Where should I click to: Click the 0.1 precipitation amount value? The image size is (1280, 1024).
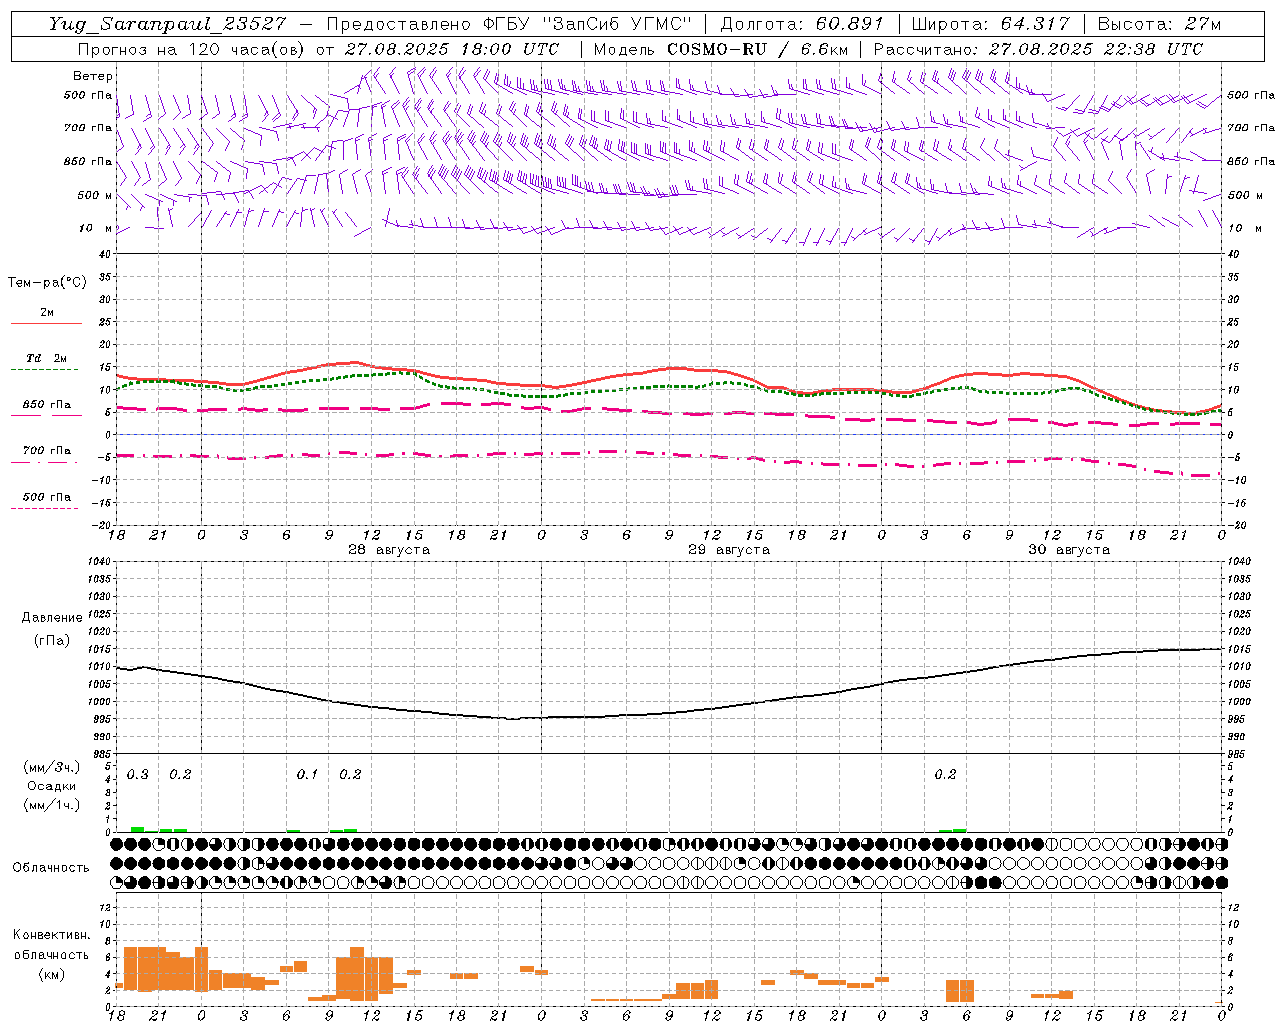[x=307, y=775]
